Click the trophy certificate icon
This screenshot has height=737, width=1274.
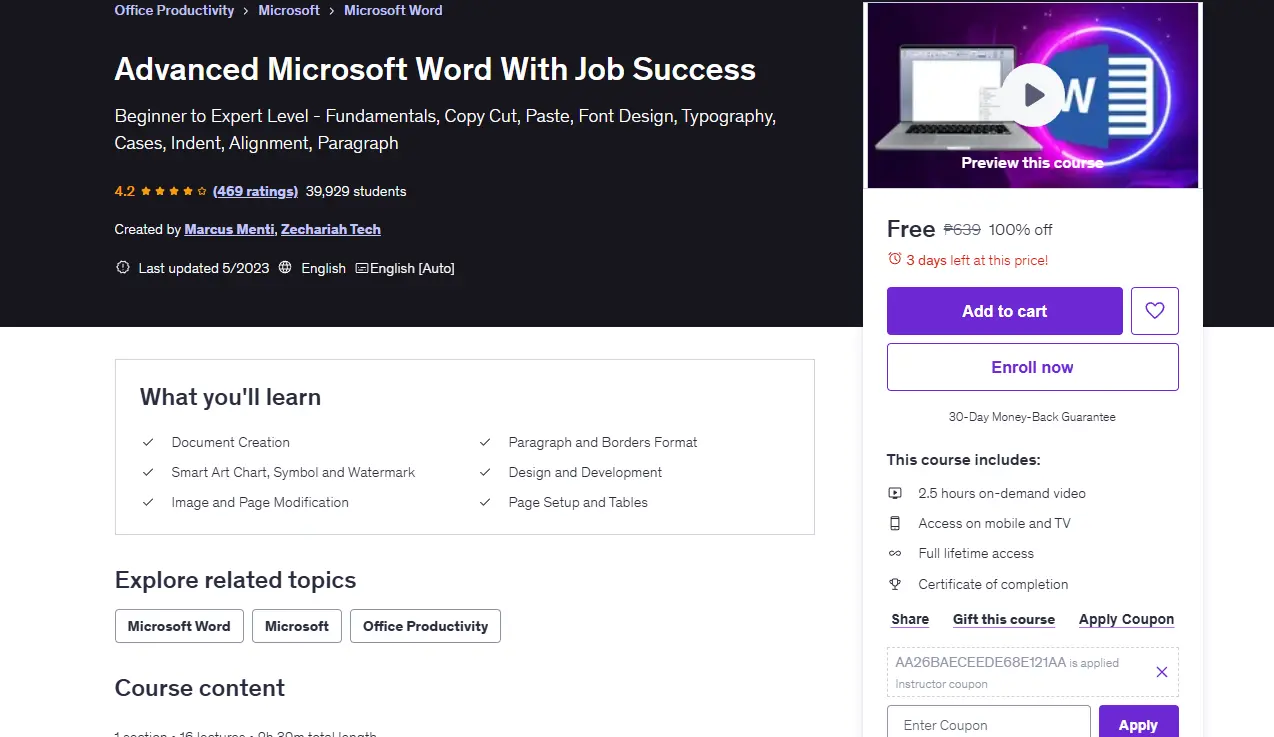895,584
